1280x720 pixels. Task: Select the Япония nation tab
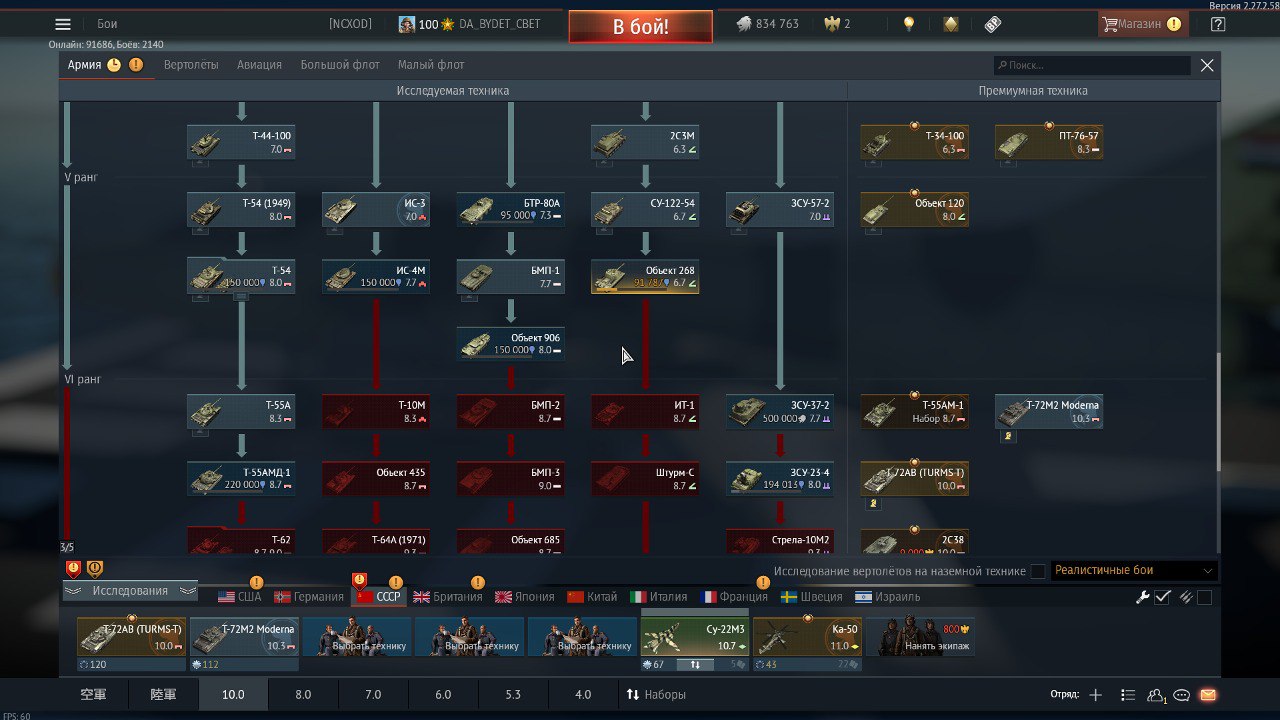tap(525, 597)
